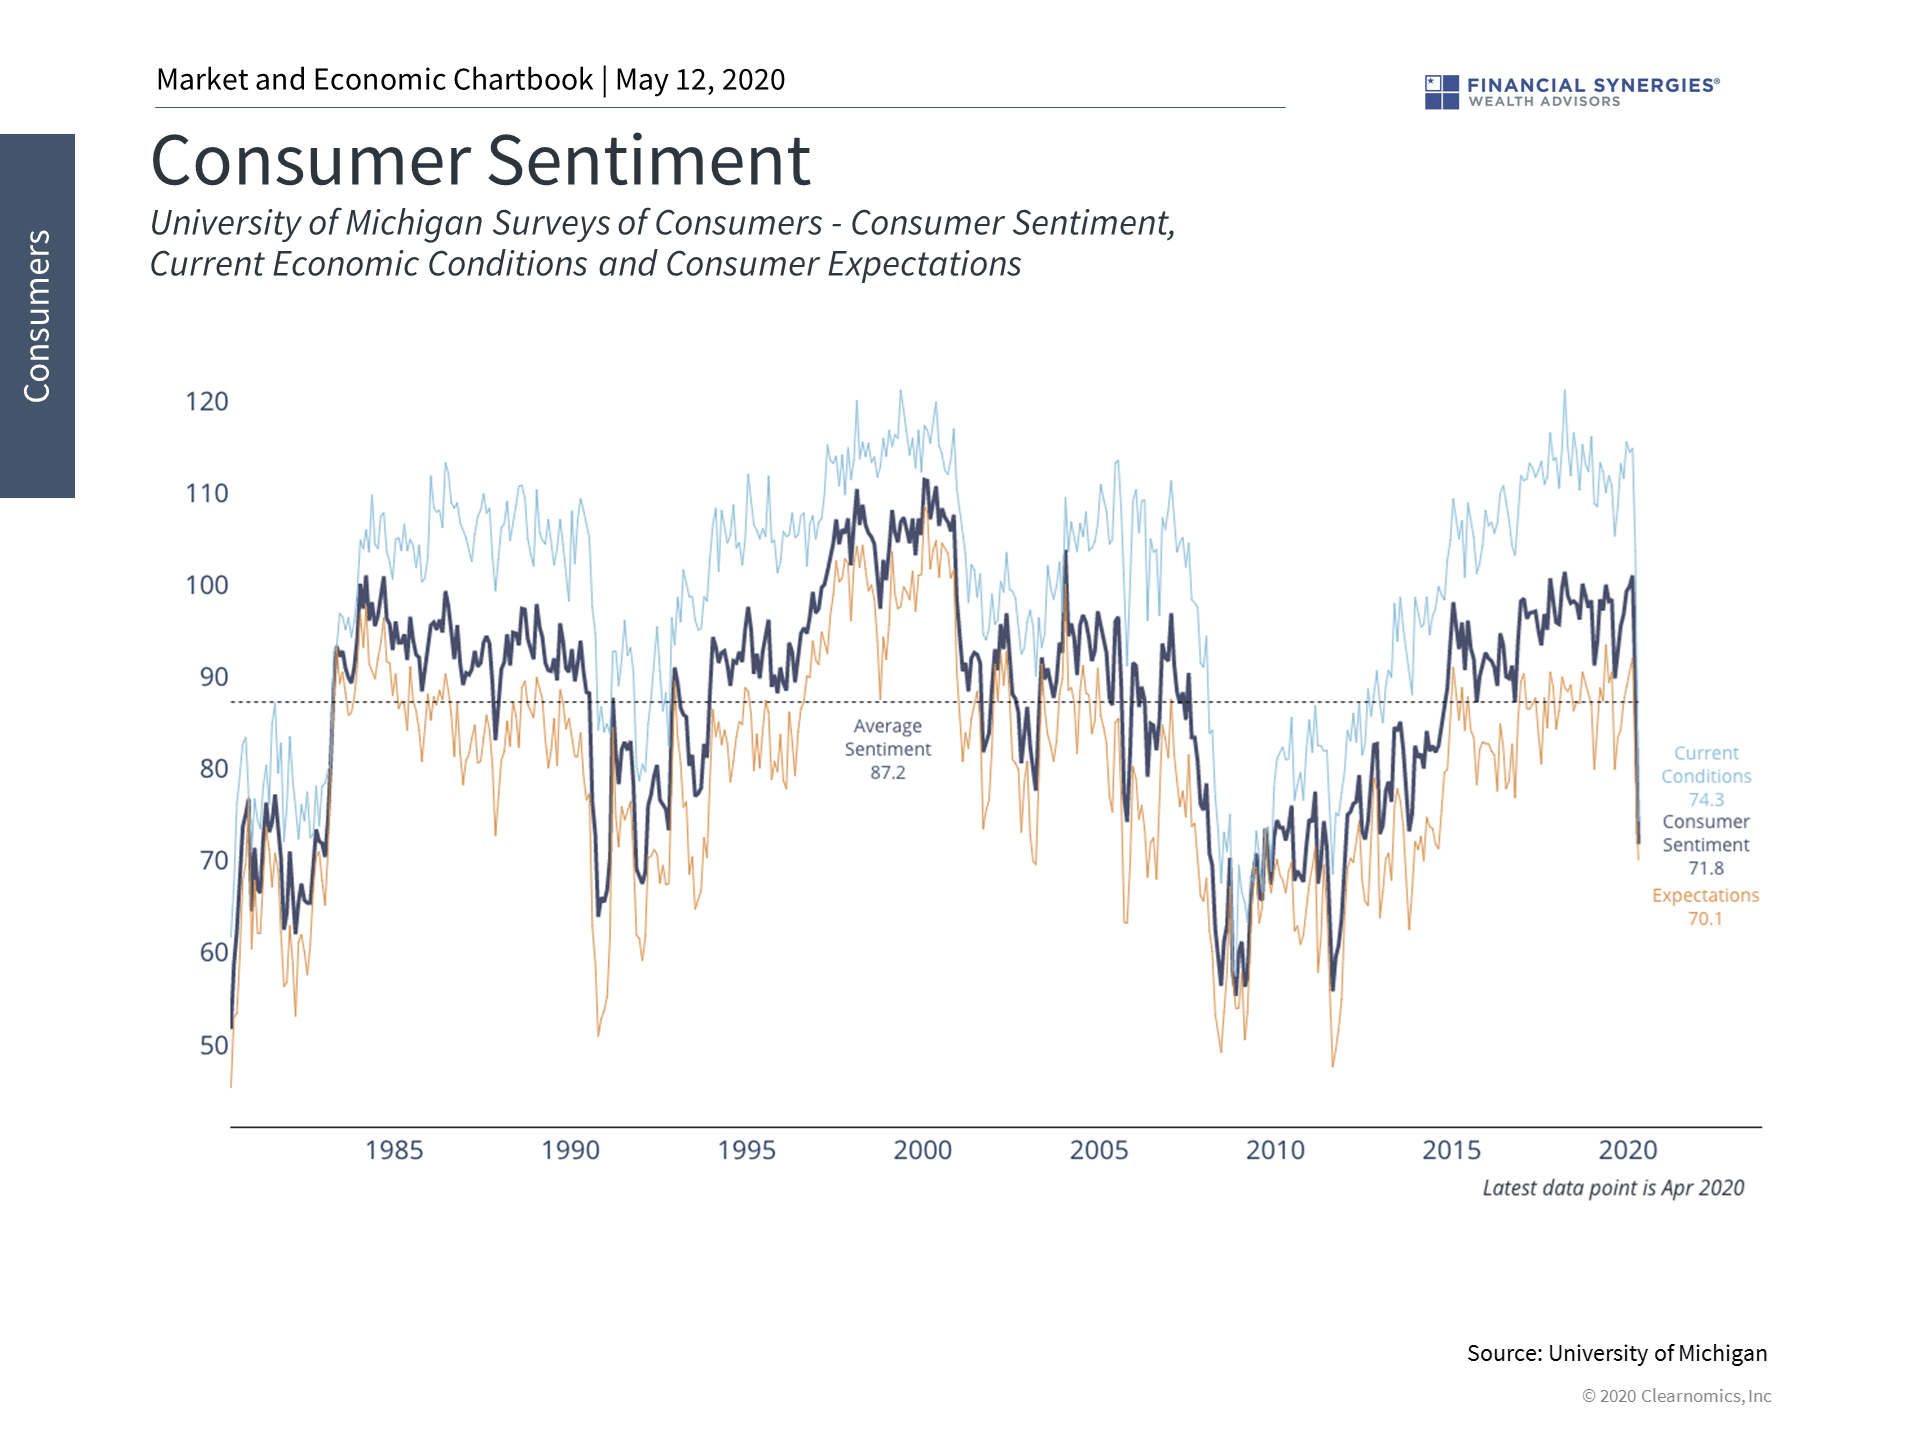Image resolution: width=1920 pixels, height=1440 pixels.
Task: Click the x-axis label 1990
Action: click(571, 1150)
